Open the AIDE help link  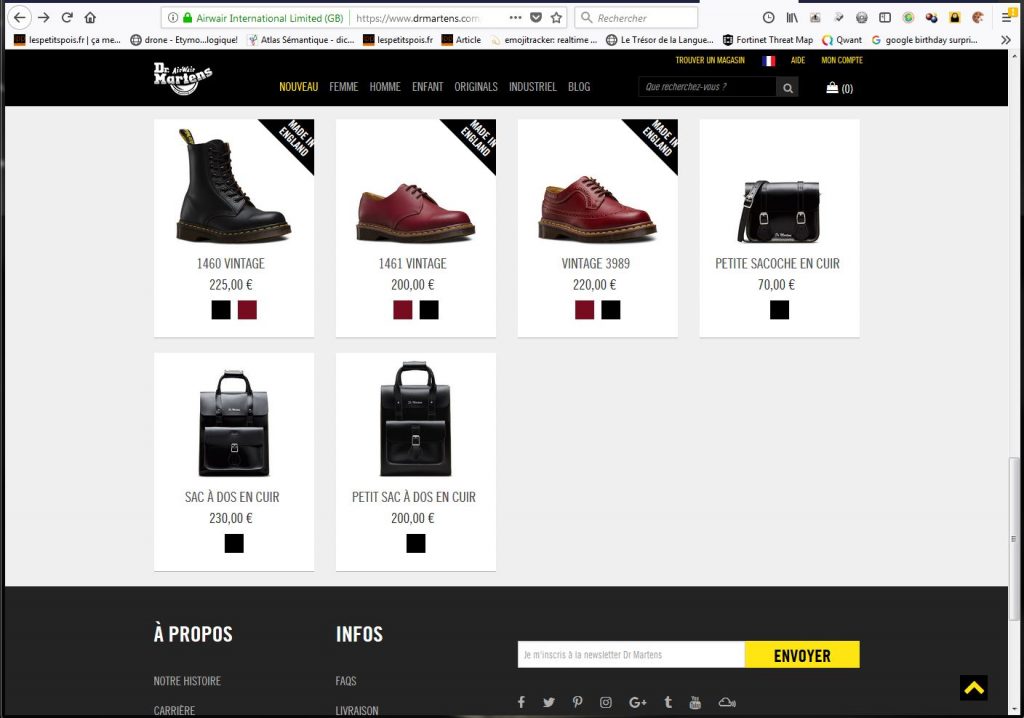pos(798,60)
